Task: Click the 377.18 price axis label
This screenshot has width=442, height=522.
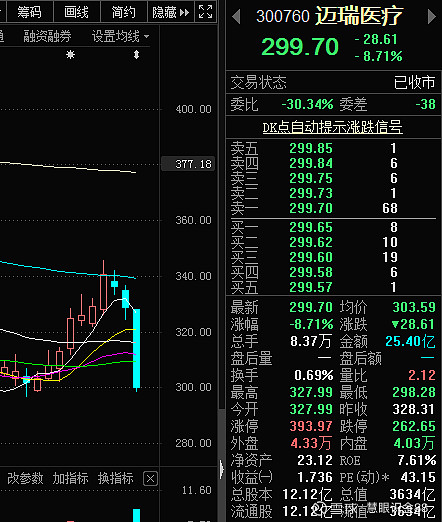Action: pyautogui.click(x=188, y=164)
